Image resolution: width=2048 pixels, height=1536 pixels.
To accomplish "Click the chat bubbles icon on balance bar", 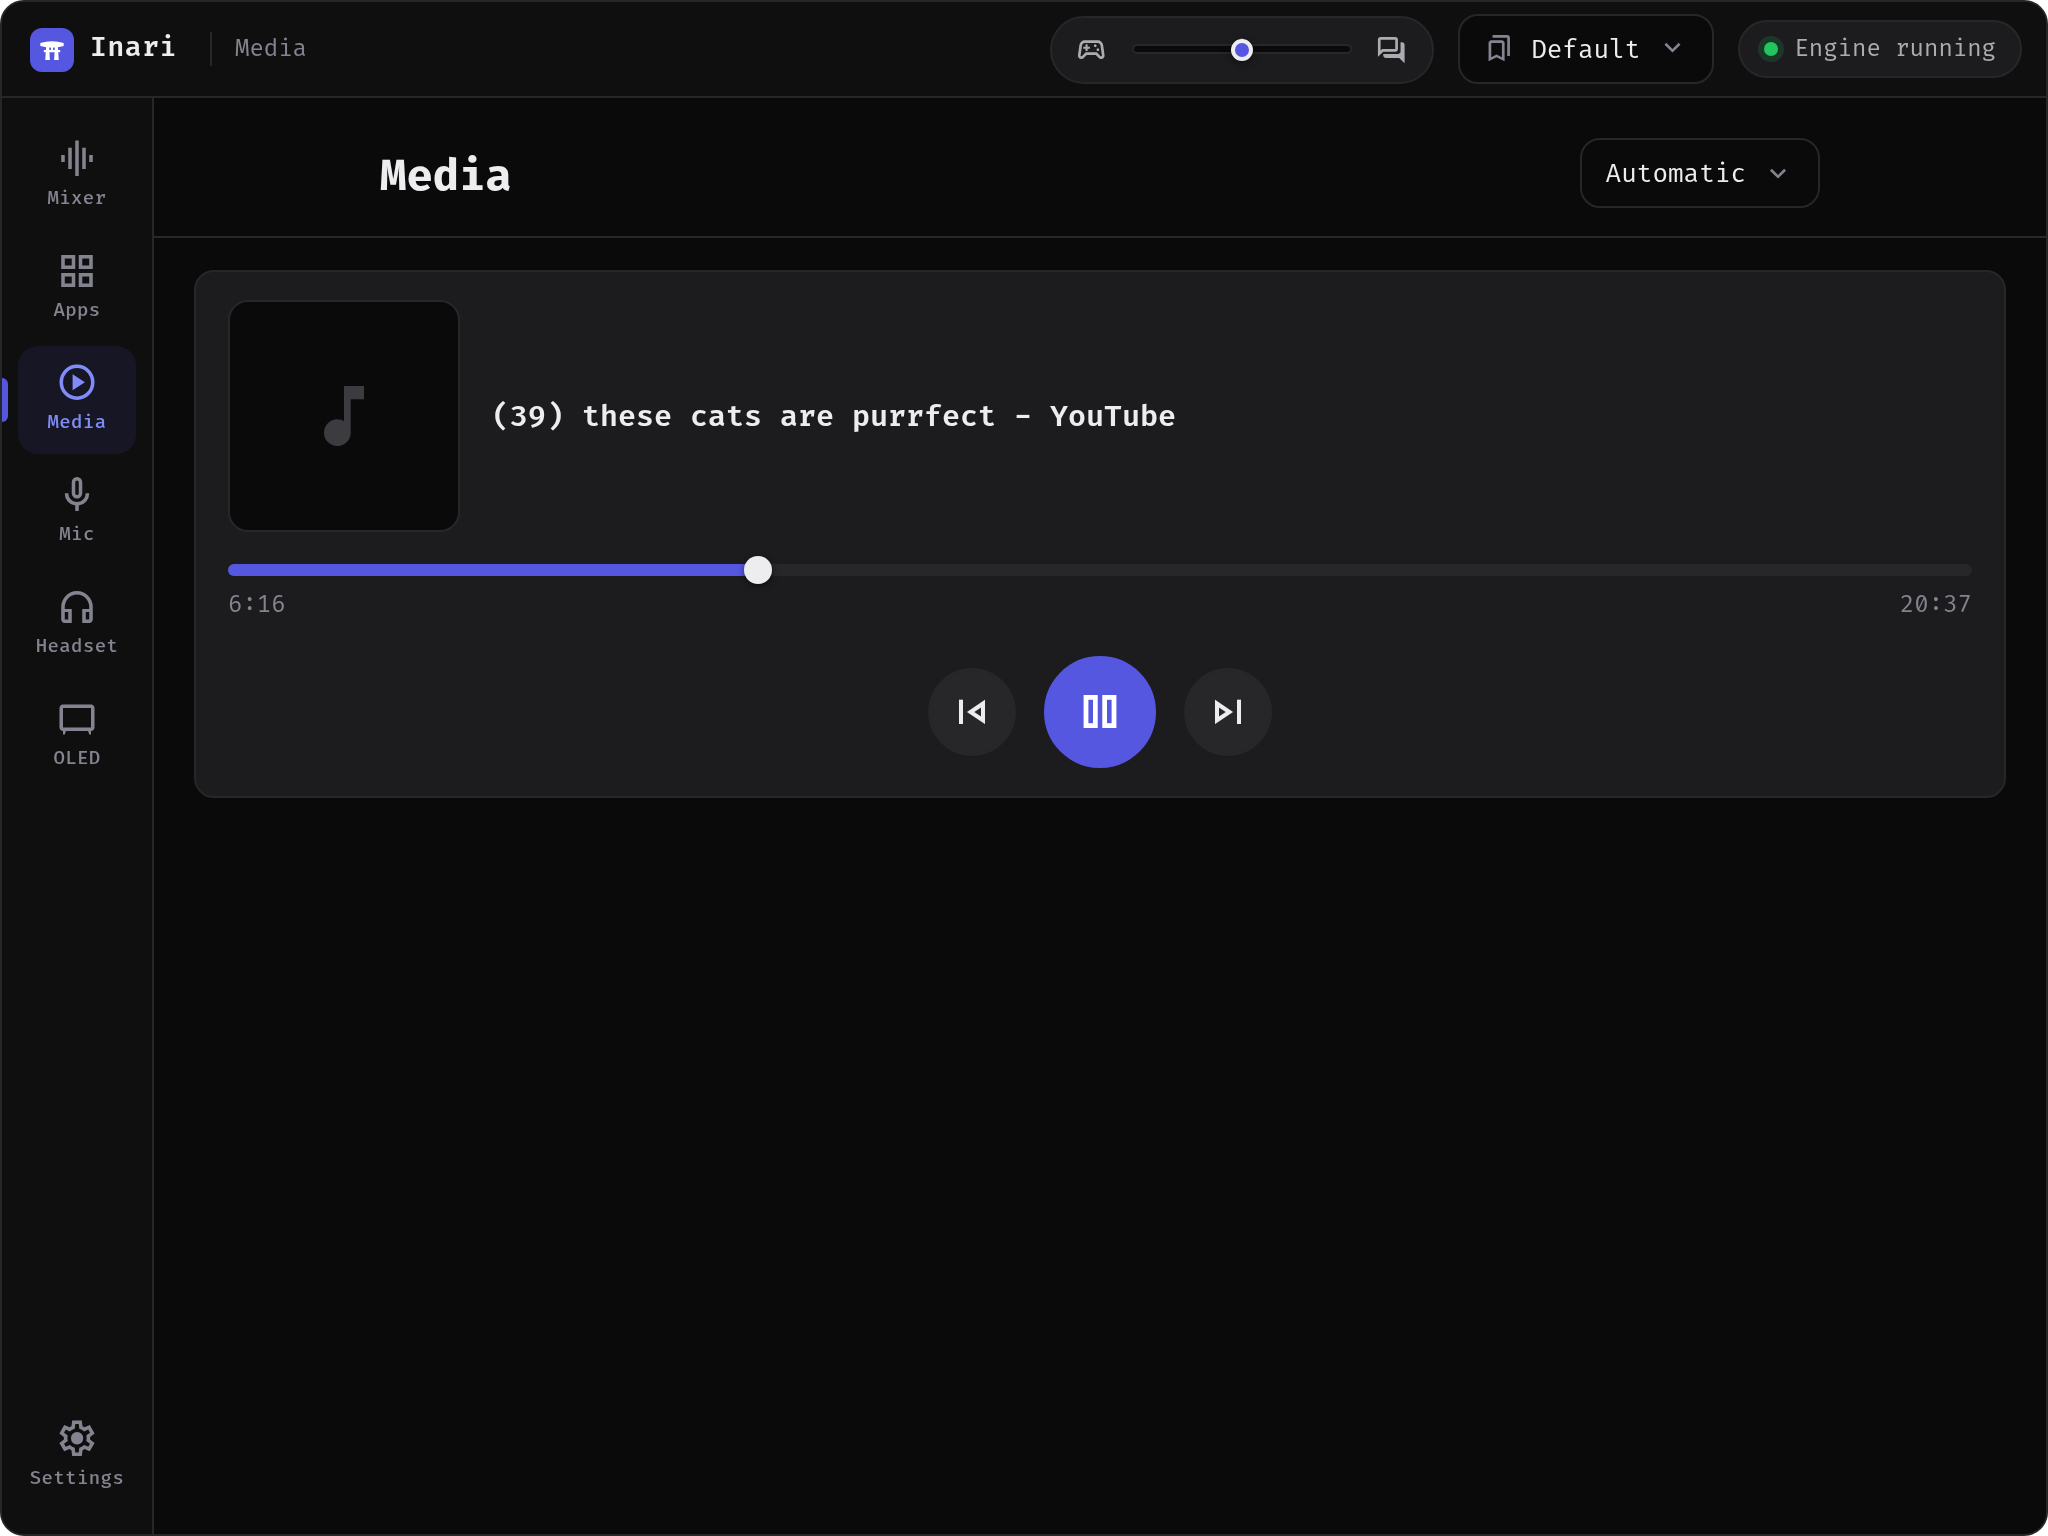I will pos(1391,49).
